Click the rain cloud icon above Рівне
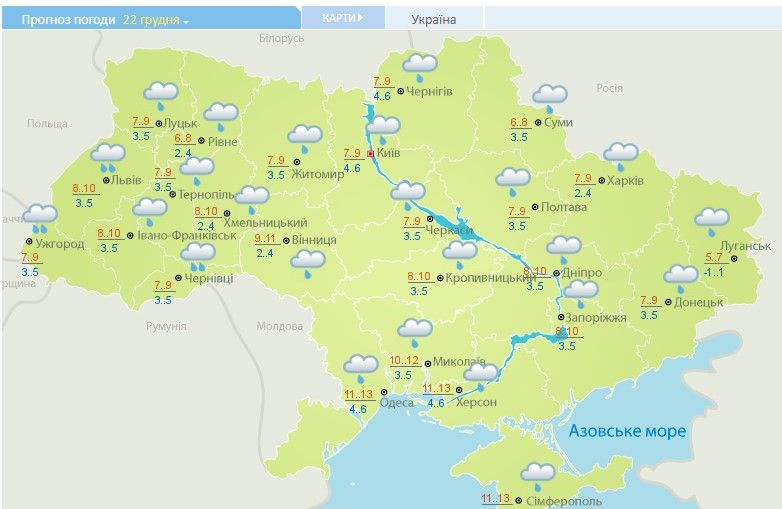This screenshot has height=509, width=782. (221, 116)
